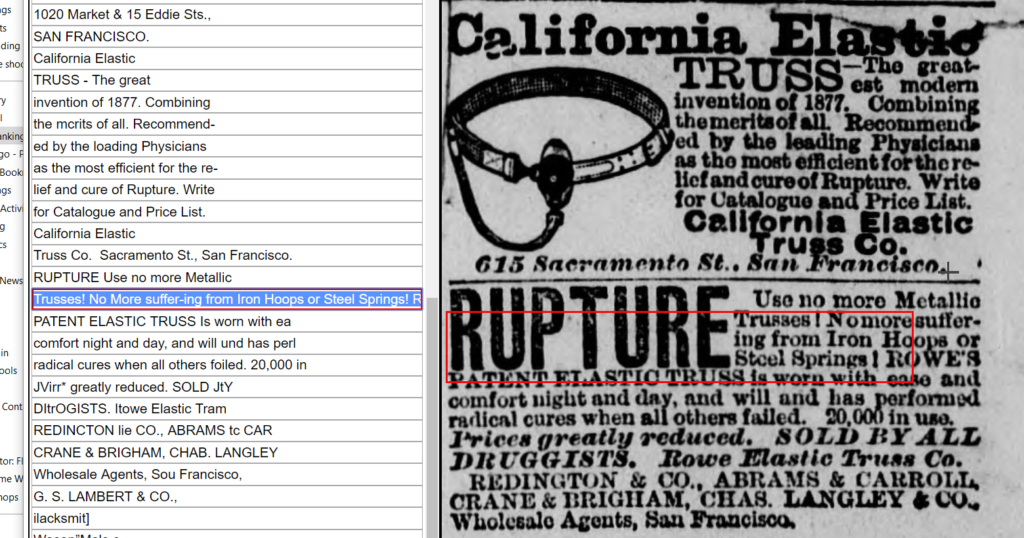Select the 'JVirr* greatly reduced. SOLD JtY' line

click(x=227, y=387)
